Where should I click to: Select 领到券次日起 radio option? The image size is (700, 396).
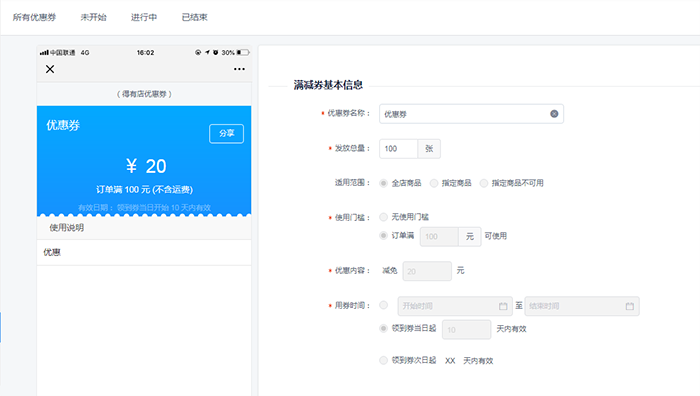(383, 360)
